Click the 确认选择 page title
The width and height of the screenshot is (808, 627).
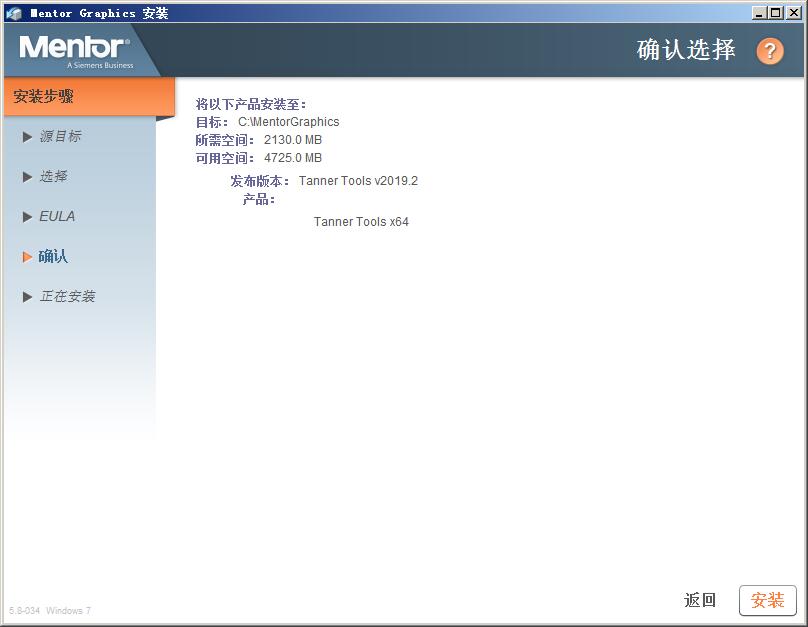(686, 50)
